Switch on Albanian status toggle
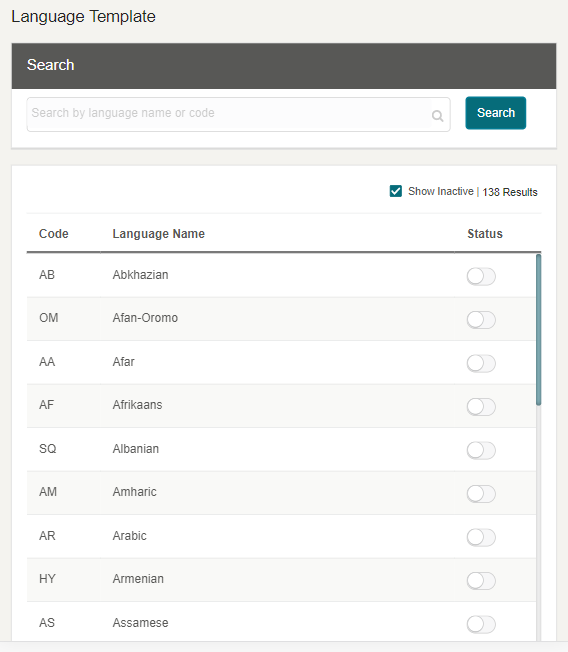The height and width of the screenshot is (652, 568). pyautogui.click(x=481, y=450)
